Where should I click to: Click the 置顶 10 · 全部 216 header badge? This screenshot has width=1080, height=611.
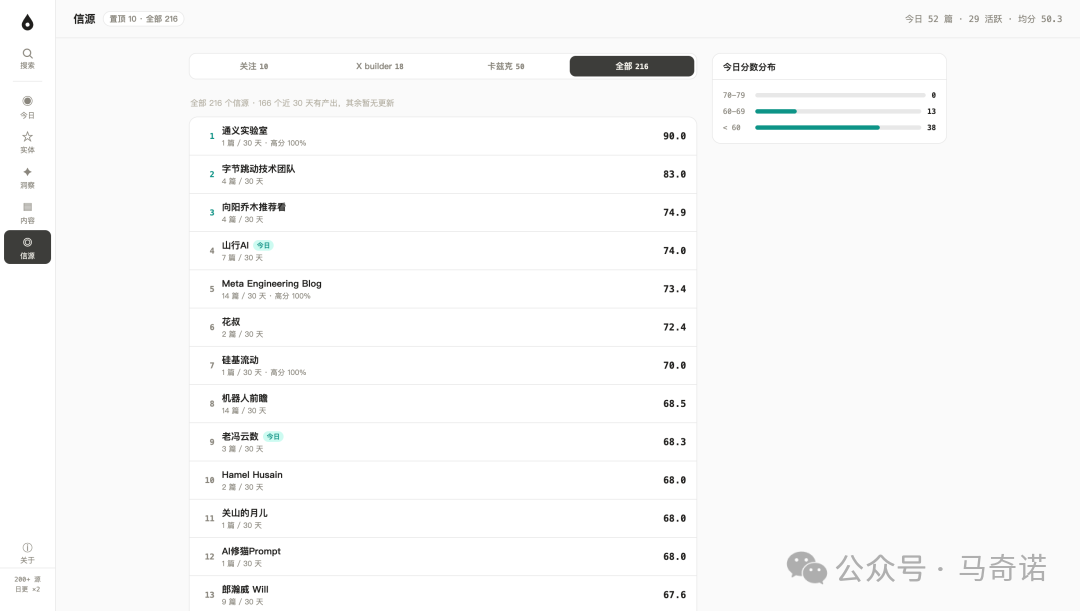[x=143, y=19]
